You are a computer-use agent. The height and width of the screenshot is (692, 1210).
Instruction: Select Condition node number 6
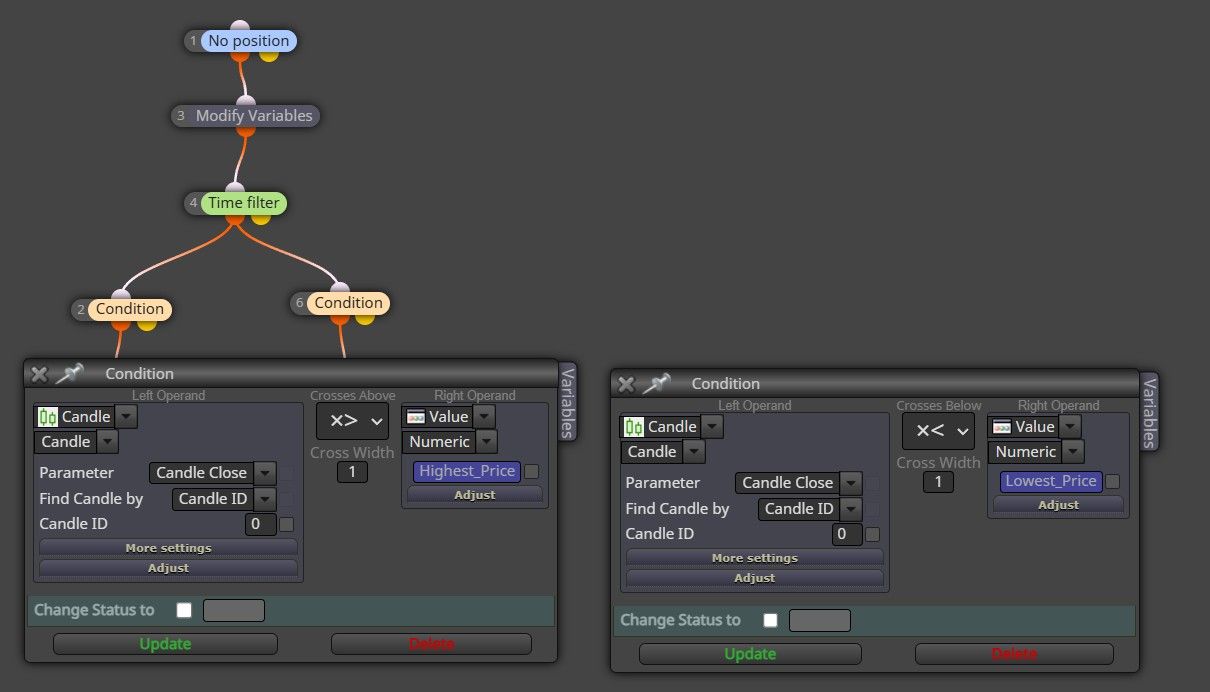348,303
